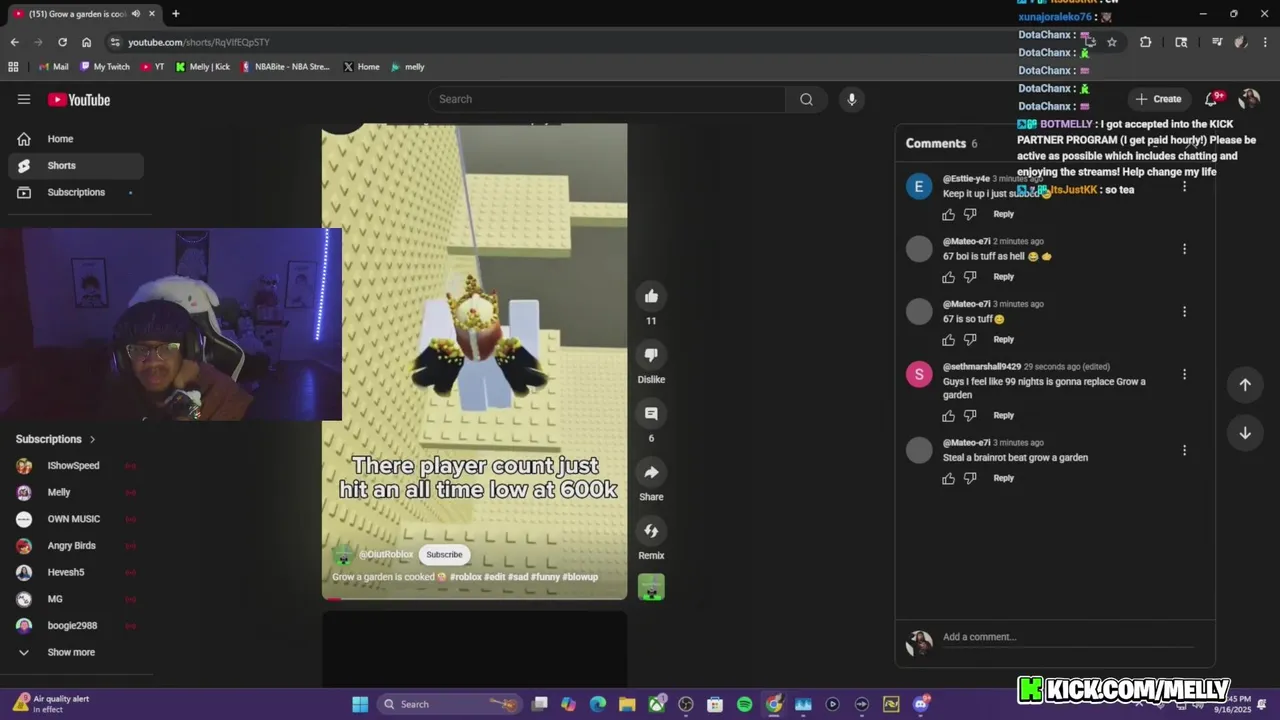
Task: Like the short video
Action: (x=651, y=296)
